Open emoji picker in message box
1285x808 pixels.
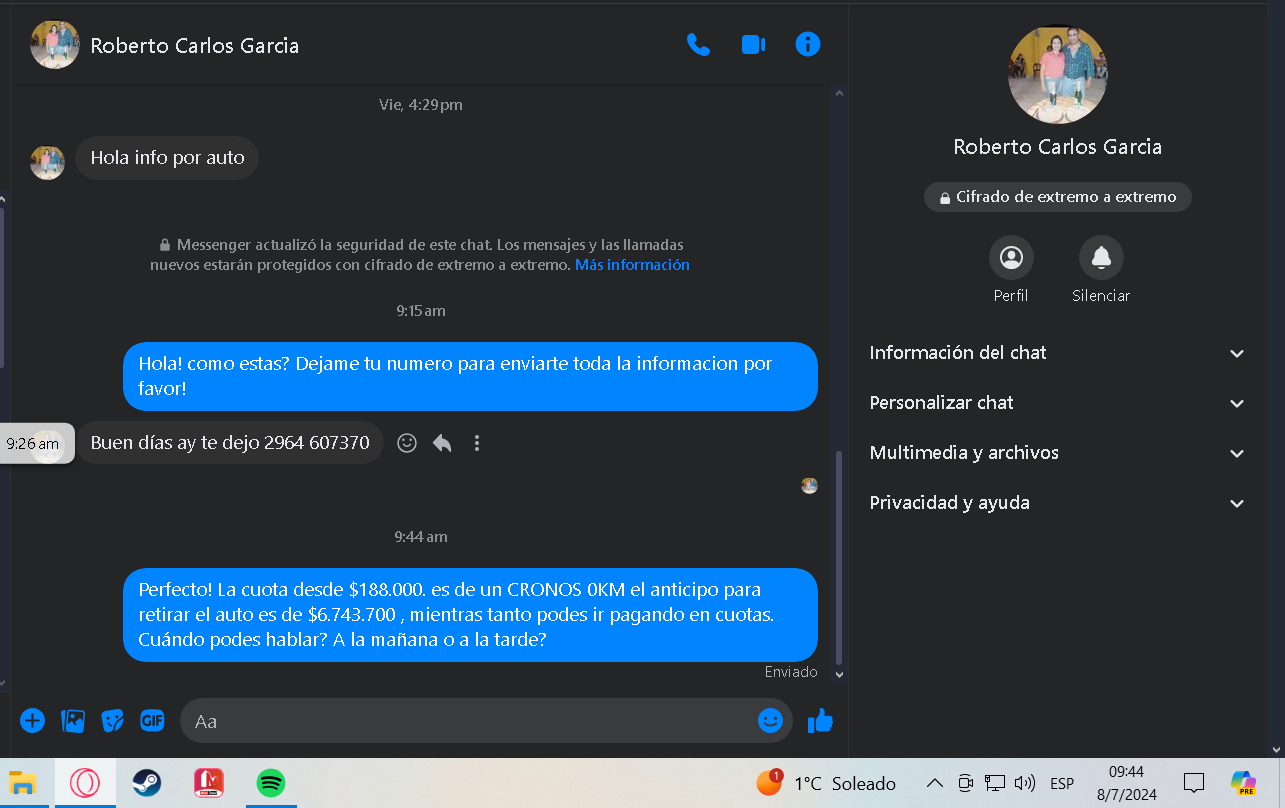(x=769, y=720)
